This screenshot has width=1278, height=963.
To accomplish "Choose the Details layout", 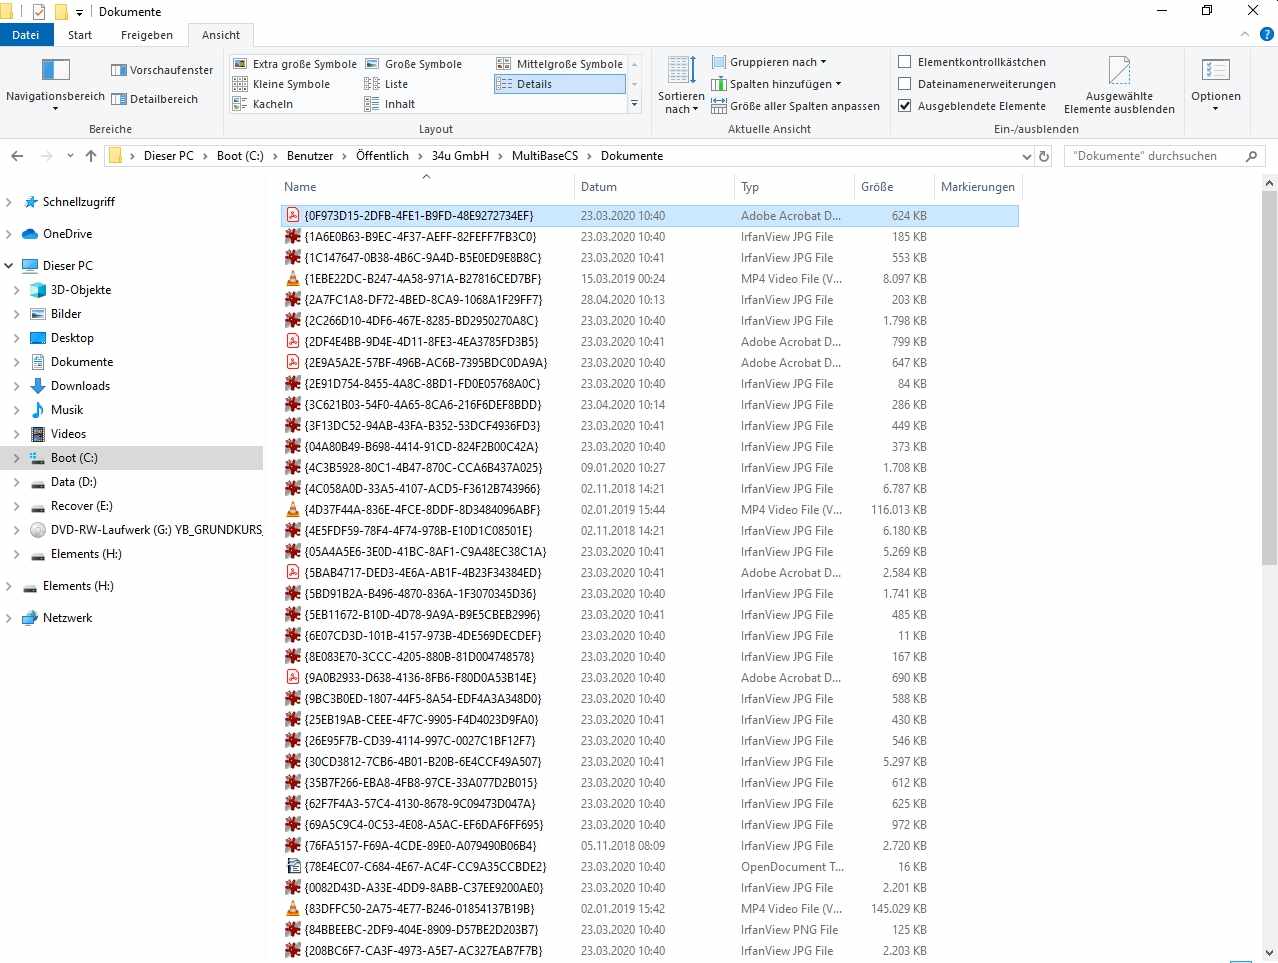I will pyautogui.click(x=560, y=84).
